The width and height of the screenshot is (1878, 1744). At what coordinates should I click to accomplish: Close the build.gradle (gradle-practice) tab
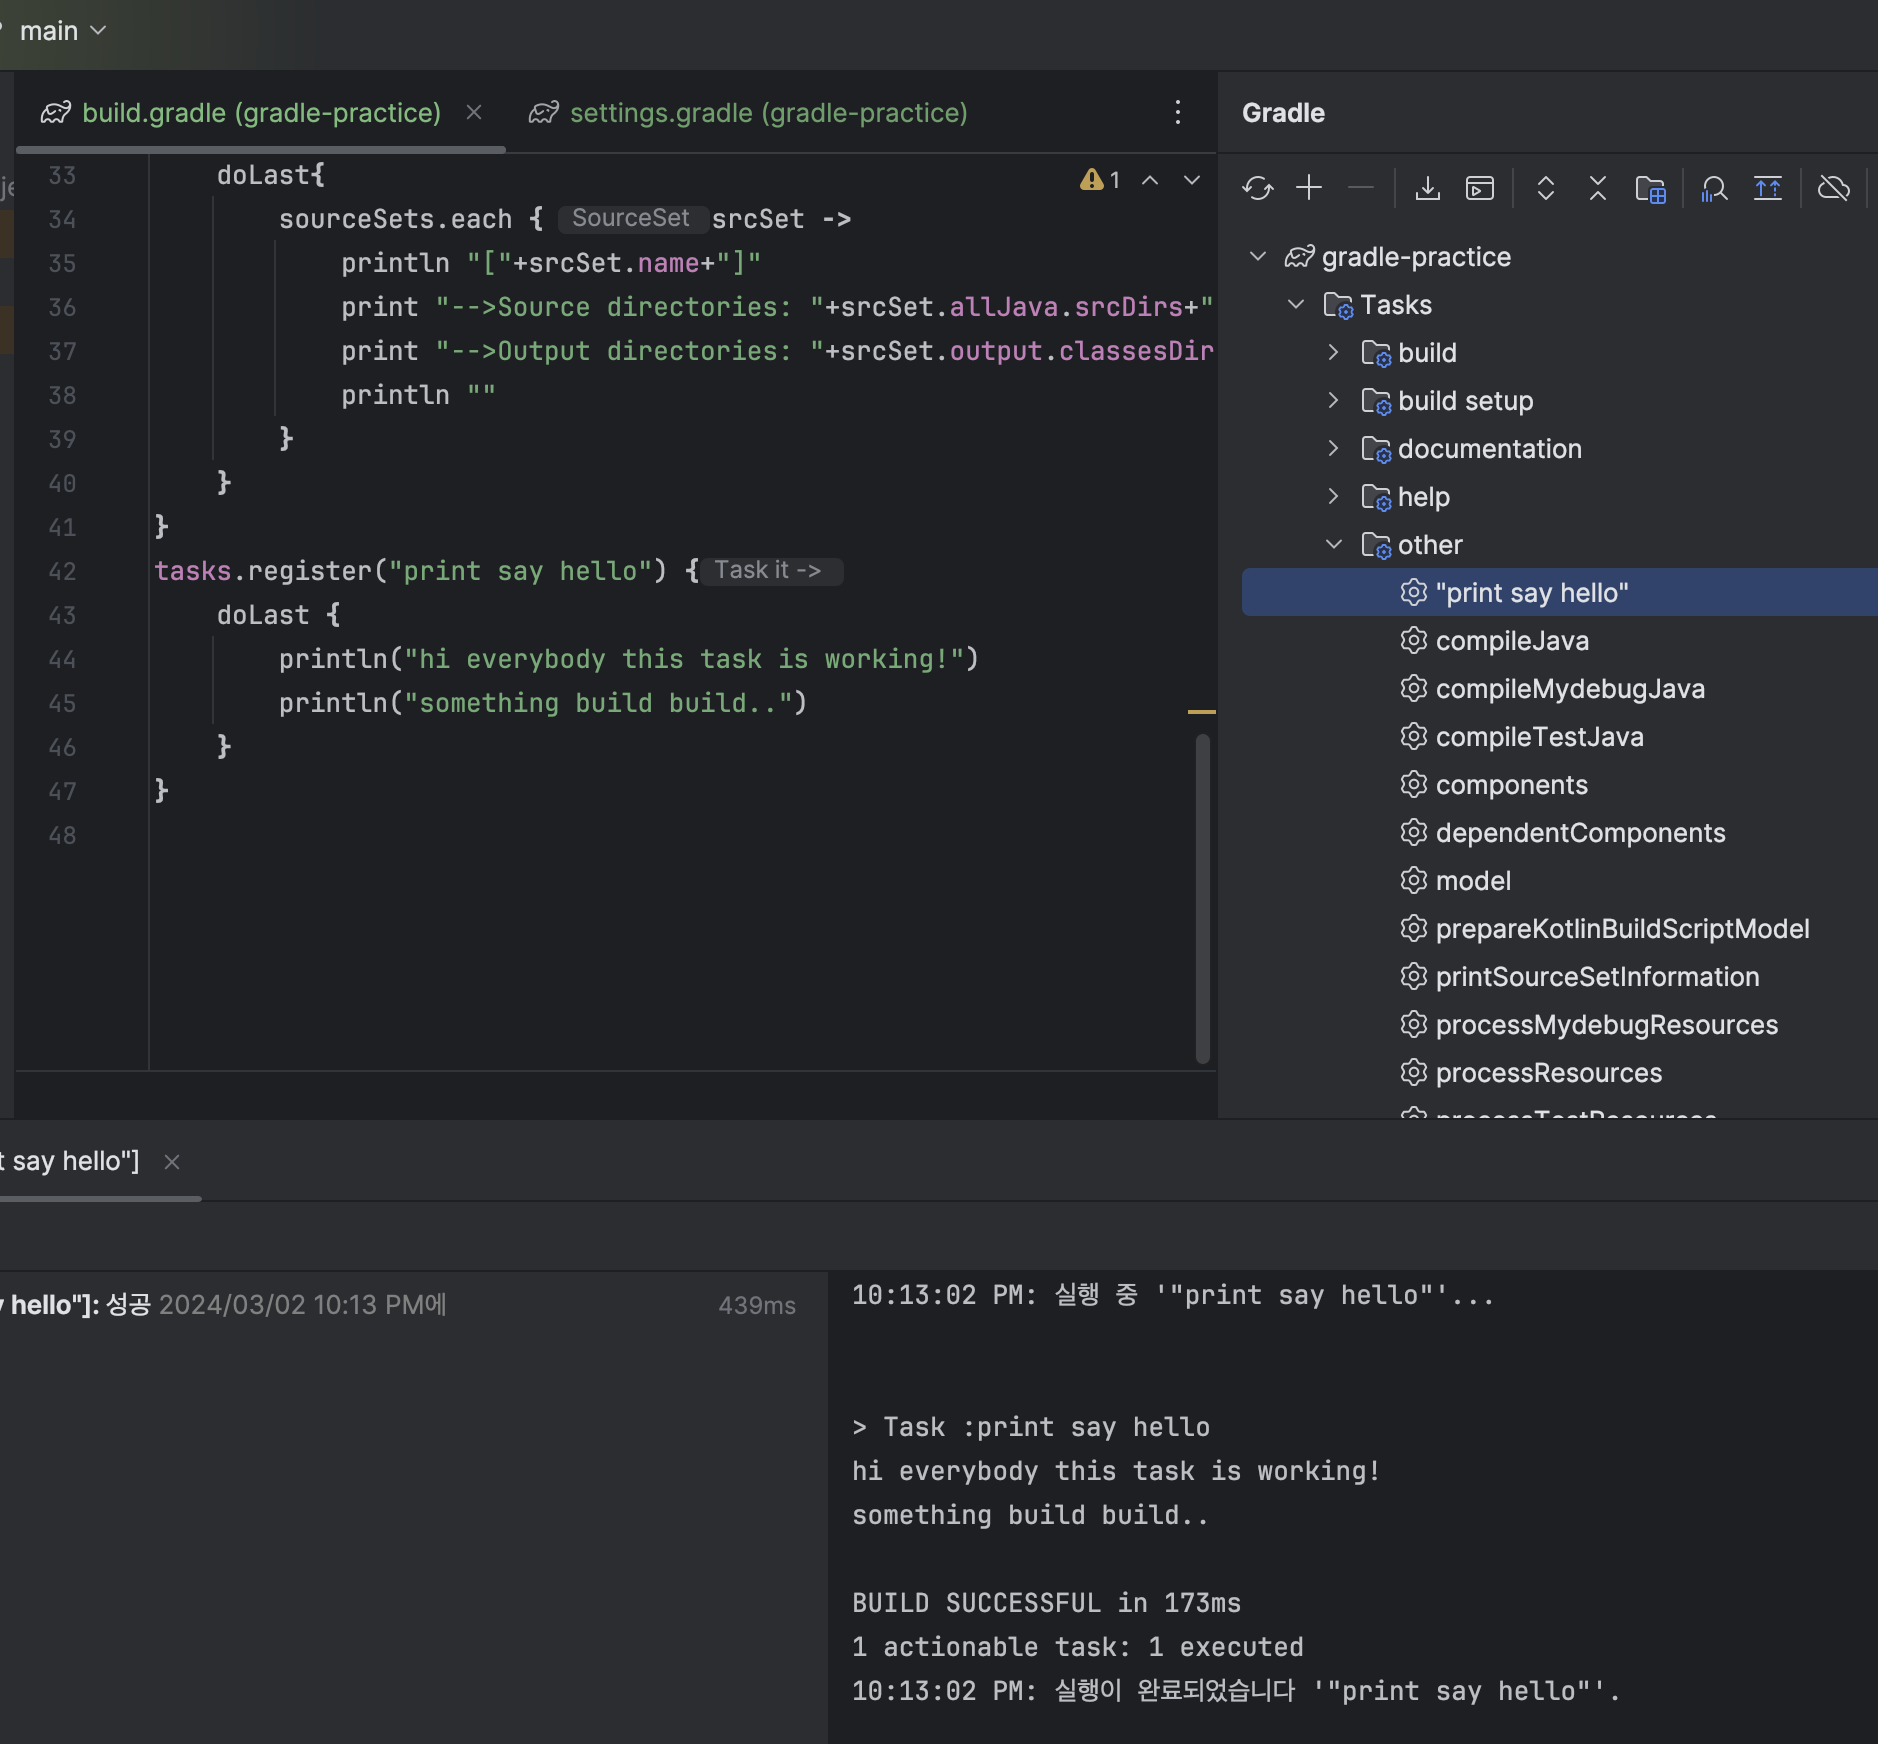pos(474,113)
